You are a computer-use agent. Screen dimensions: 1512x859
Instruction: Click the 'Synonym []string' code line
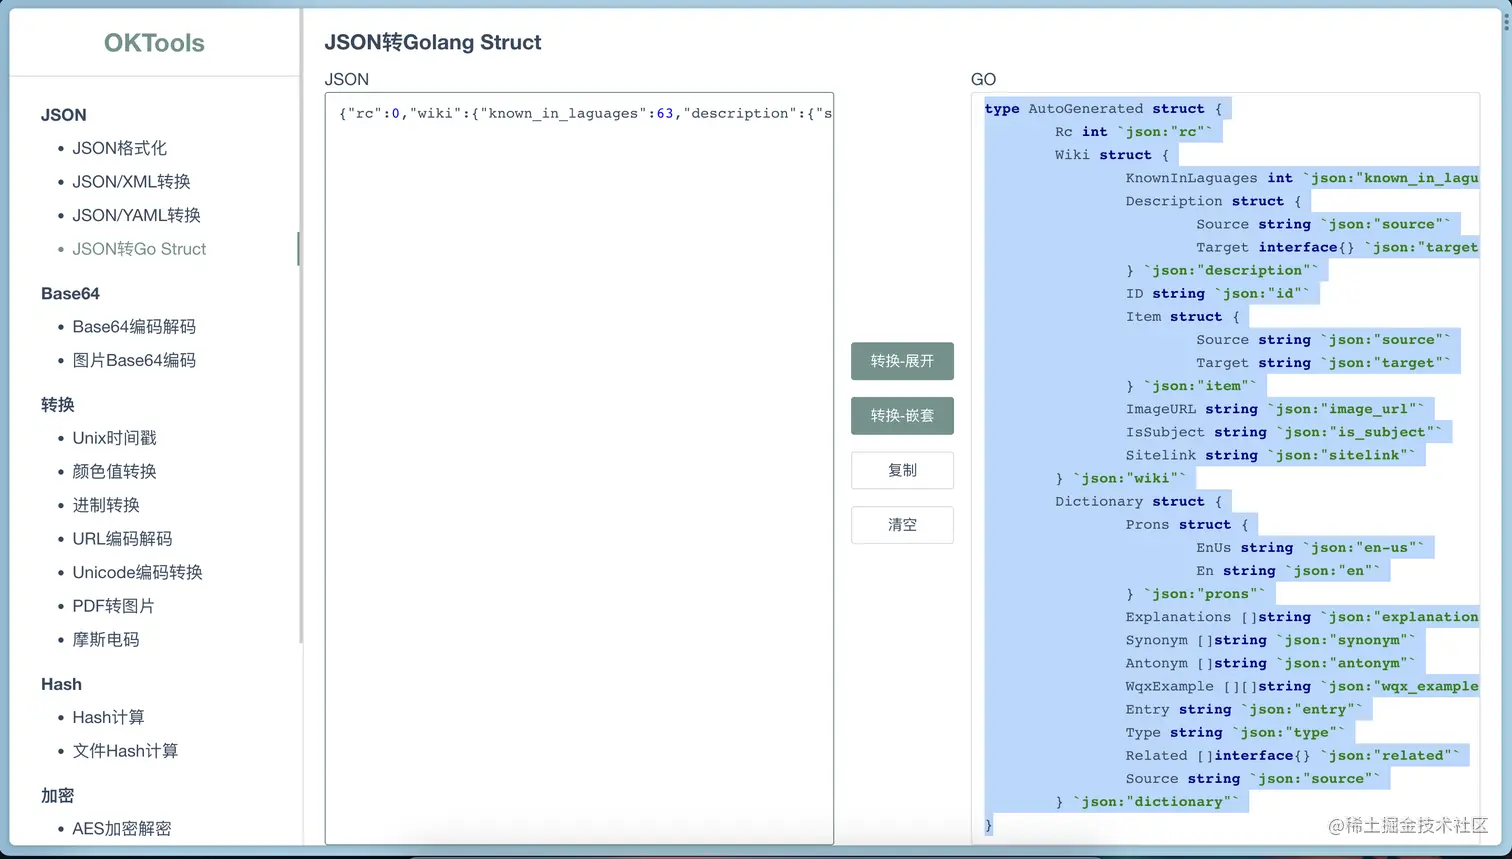(x=1270, y=640)
